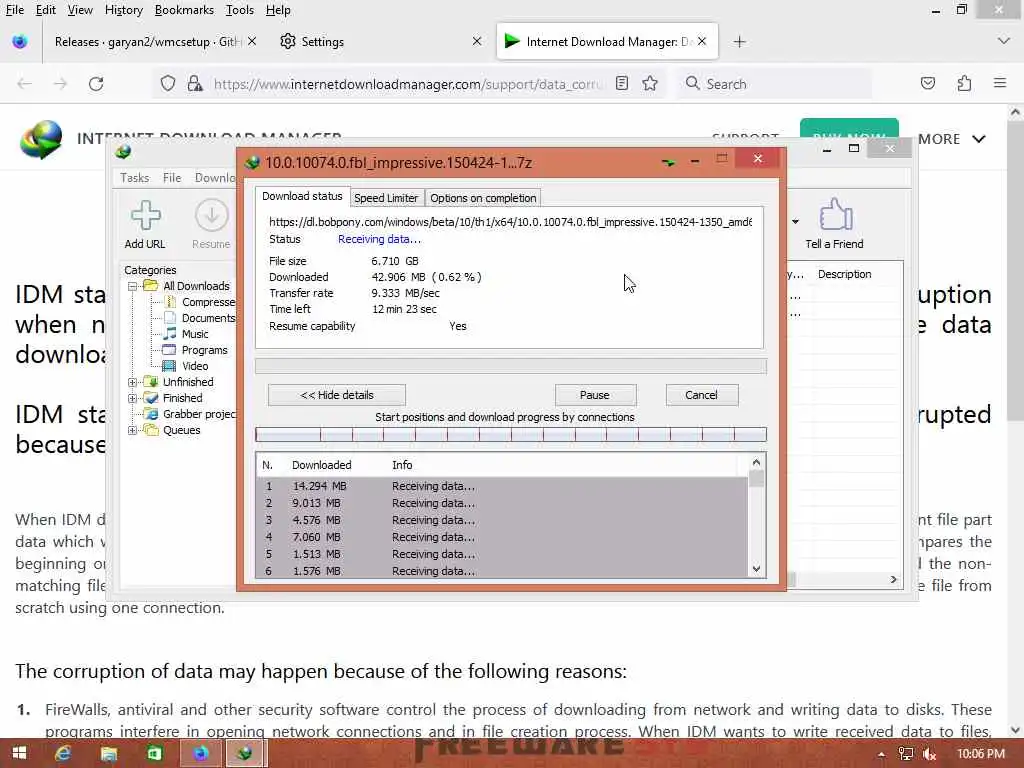Open Firefox hamburger application menu

pos(1000,84)
